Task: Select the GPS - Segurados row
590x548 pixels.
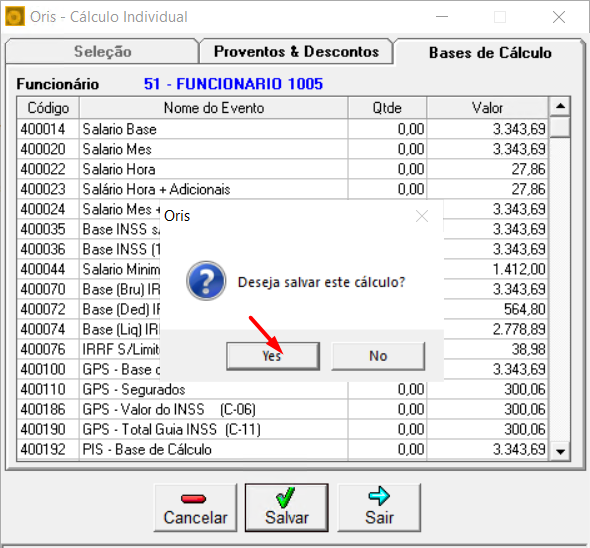Action: click(282, 389)
